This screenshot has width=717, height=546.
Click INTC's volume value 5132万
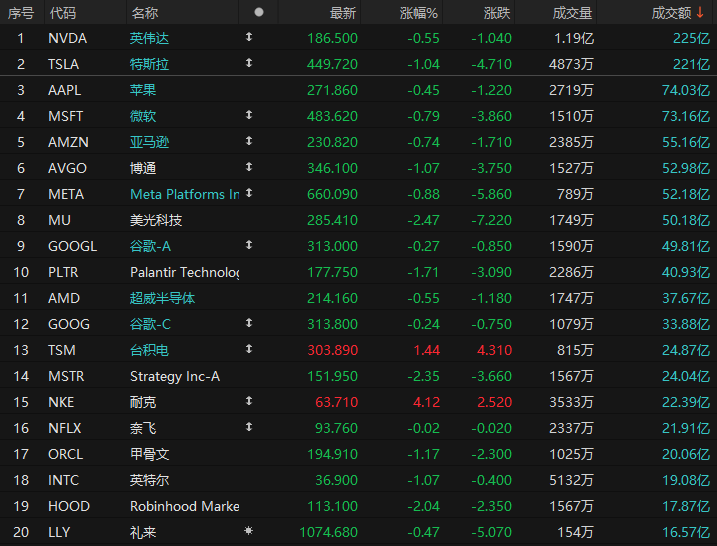571,481
